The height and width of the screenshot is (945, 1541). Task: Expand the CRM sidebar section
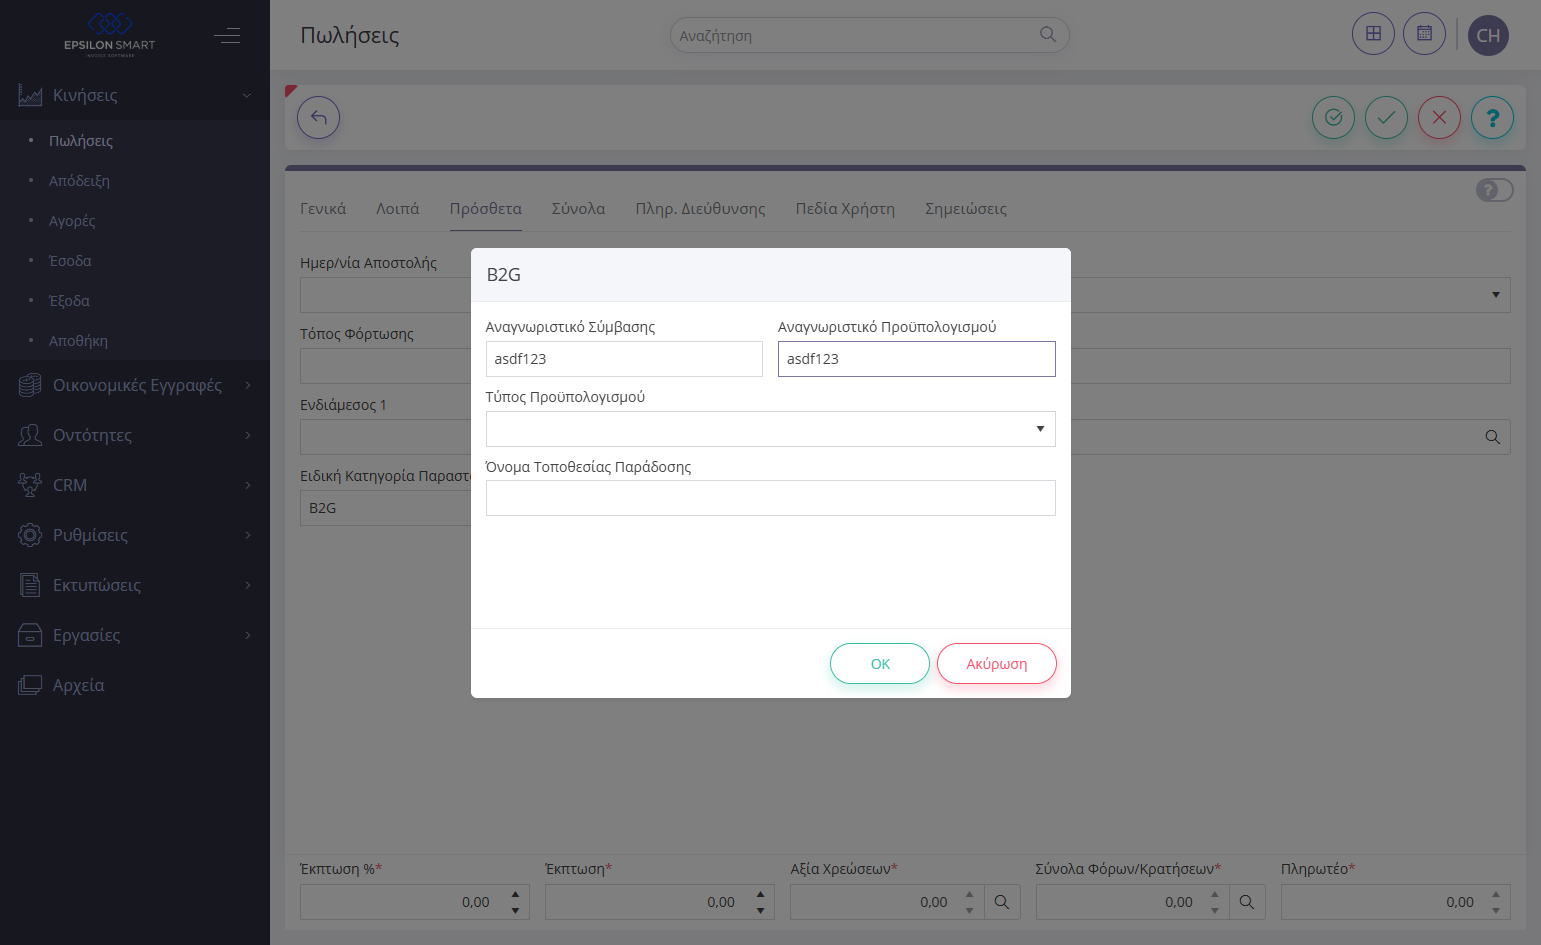(x=135, y=485)
